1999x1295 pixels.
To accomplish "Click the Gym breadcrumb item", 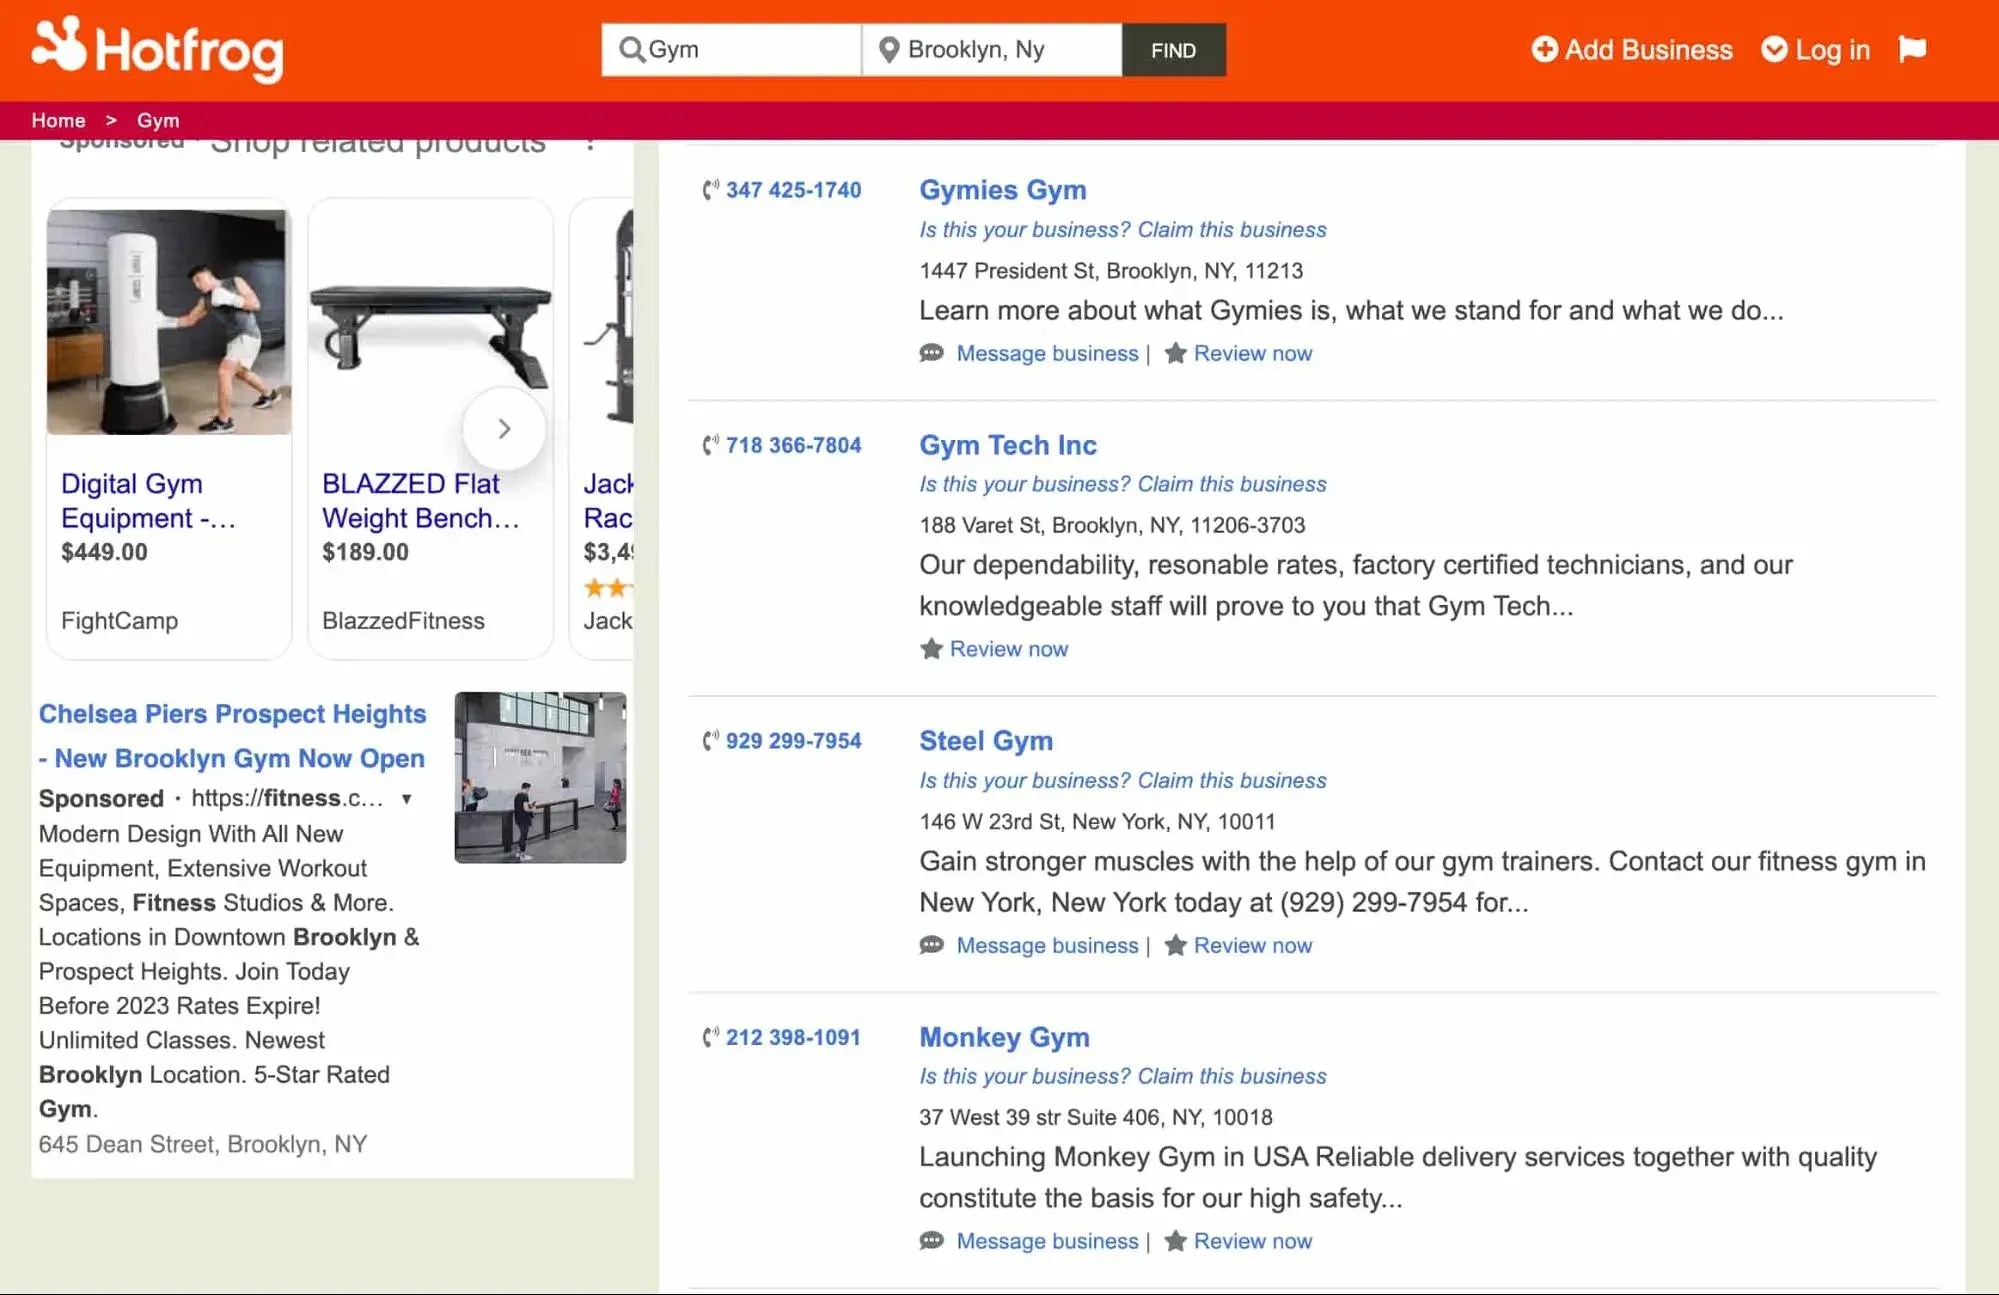I will tap(159, 121).
